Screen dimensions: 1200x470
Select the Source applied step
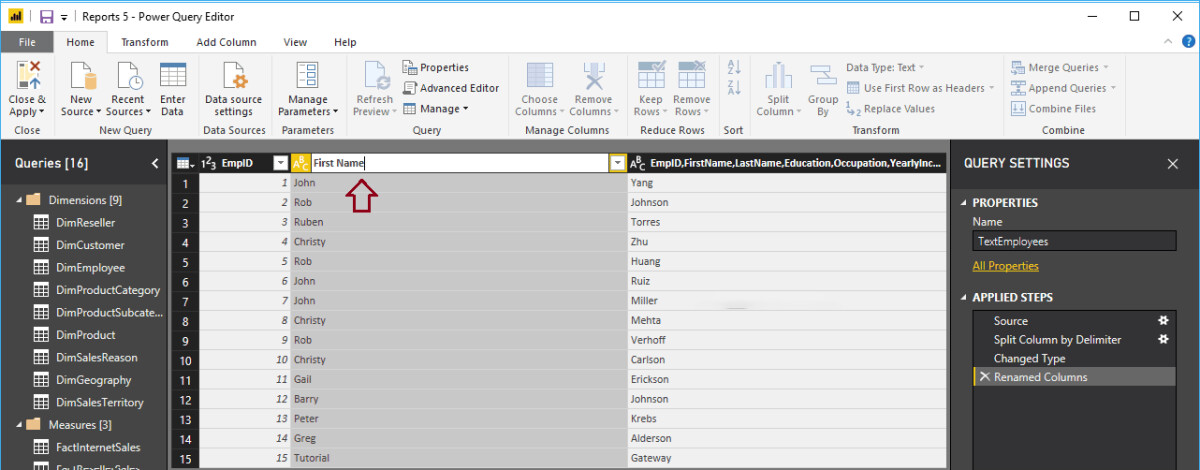(1074, 321)
